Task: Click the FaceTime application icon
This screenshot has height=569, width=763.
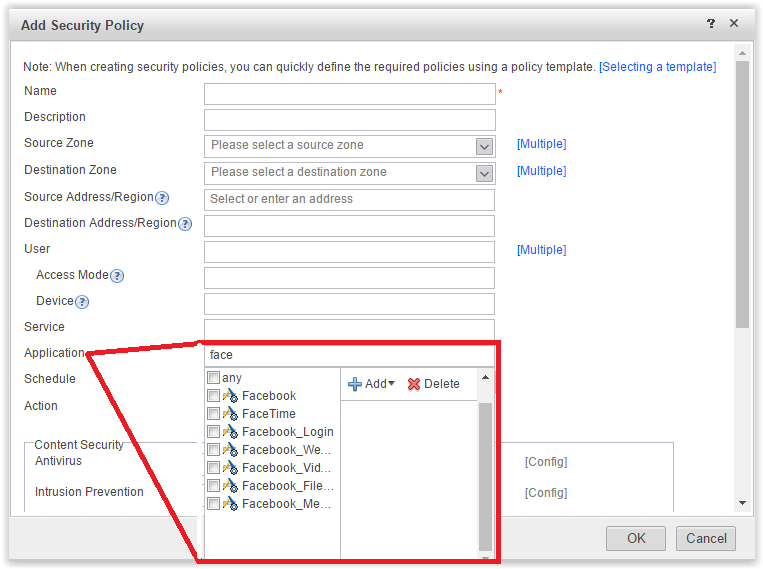Action: click(x=230, y=414)
